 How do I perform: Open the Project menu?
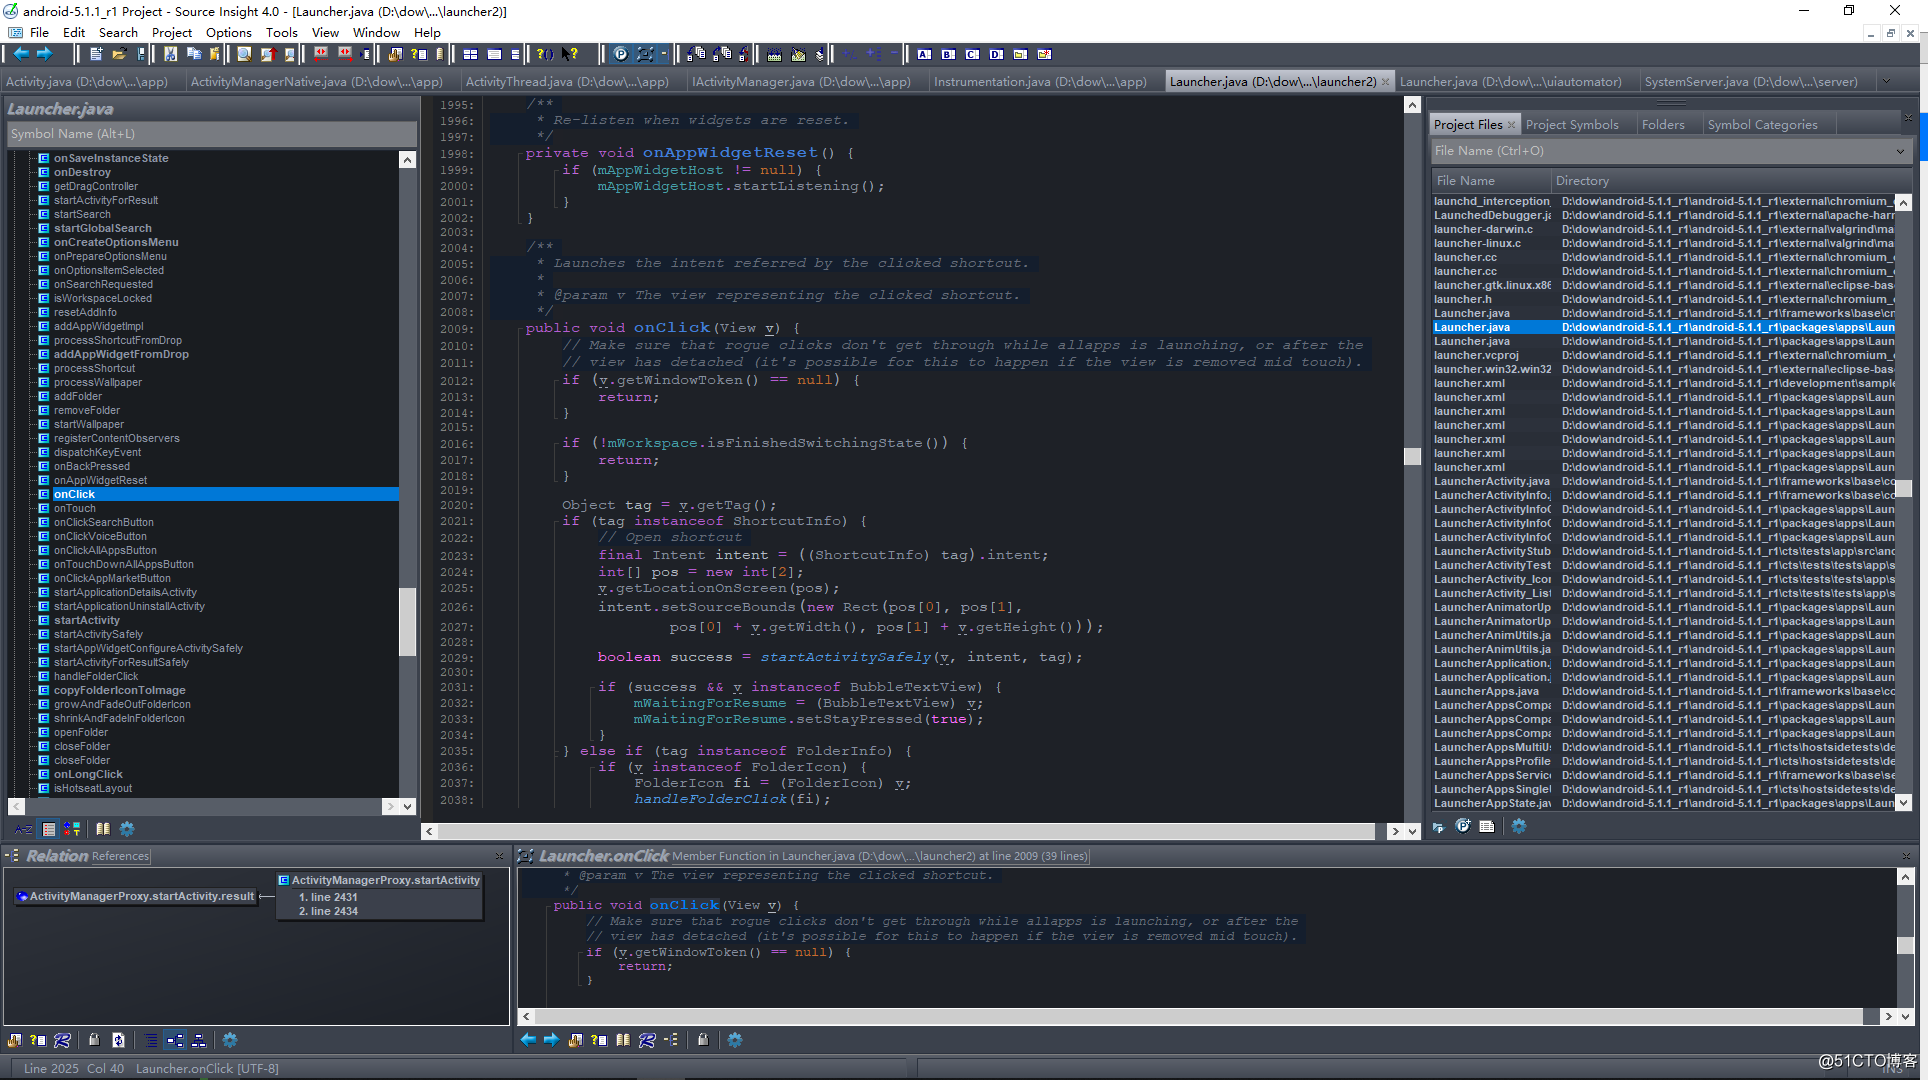[x=172, y=32]
